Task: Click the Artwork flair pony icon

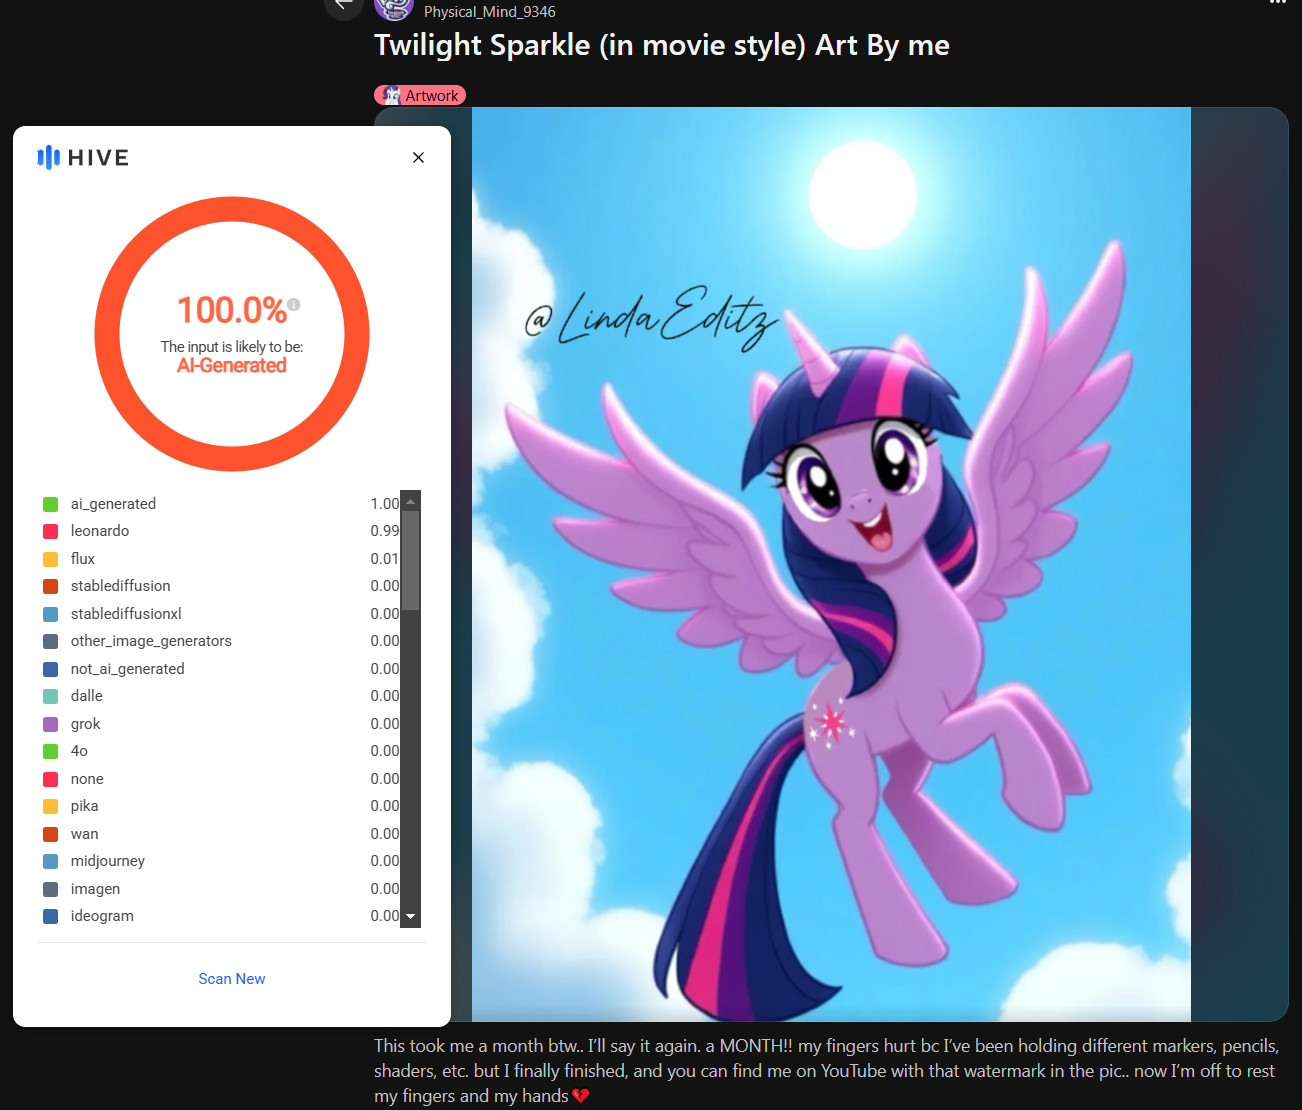Action: pos(391,96)
